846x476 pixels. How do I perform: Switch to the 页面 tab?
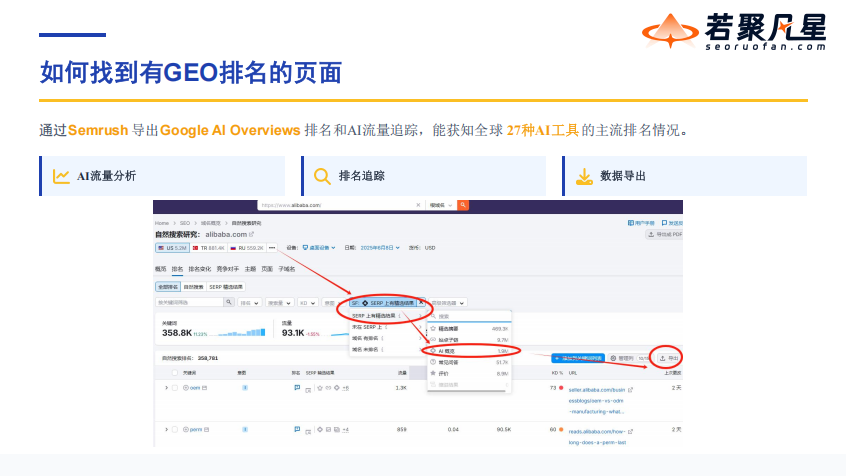point(267,269)
